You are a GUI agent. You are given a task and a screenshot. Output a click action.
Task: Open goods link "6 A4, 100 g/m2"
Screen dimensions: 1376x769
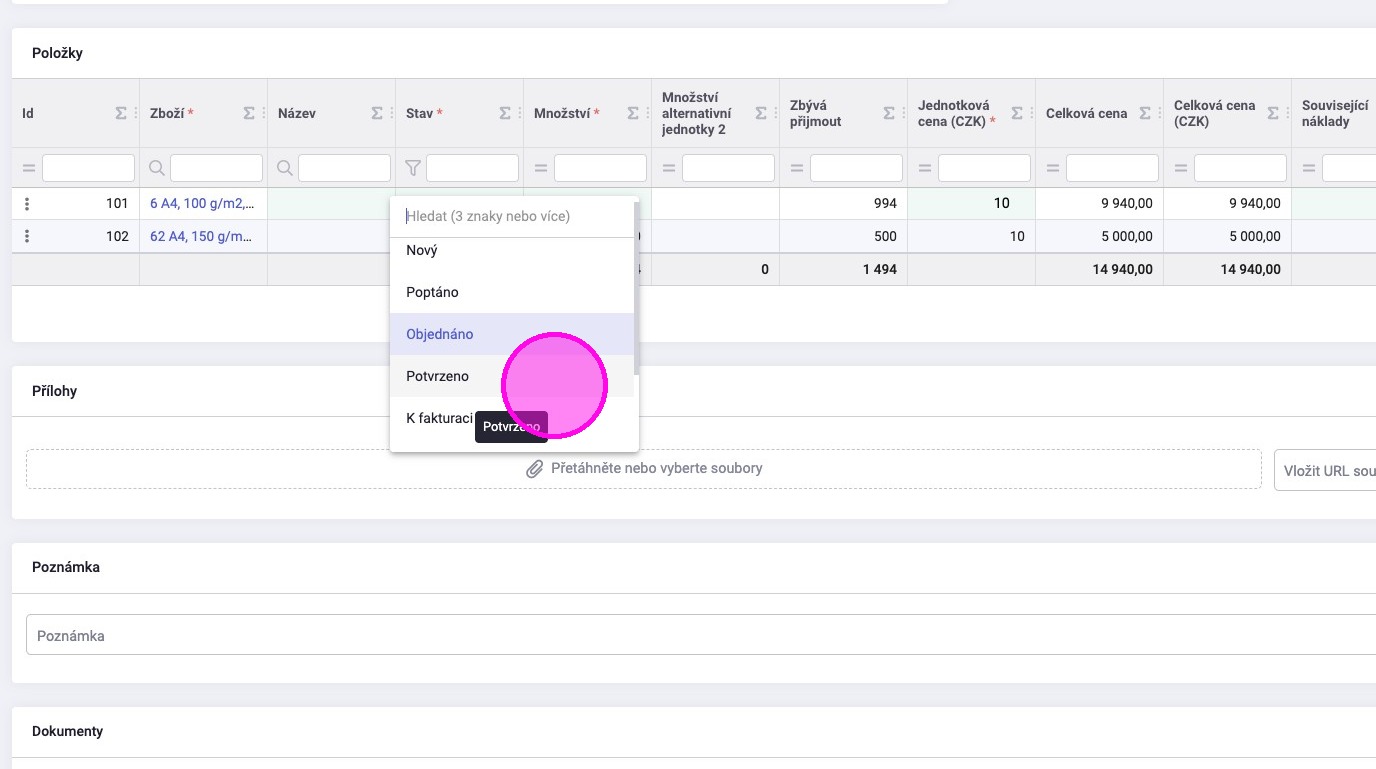point(201,204)
